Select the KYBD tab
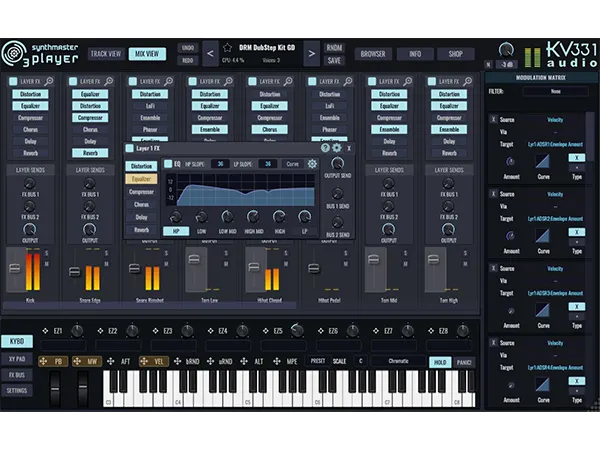 click(x=17, y=341)
